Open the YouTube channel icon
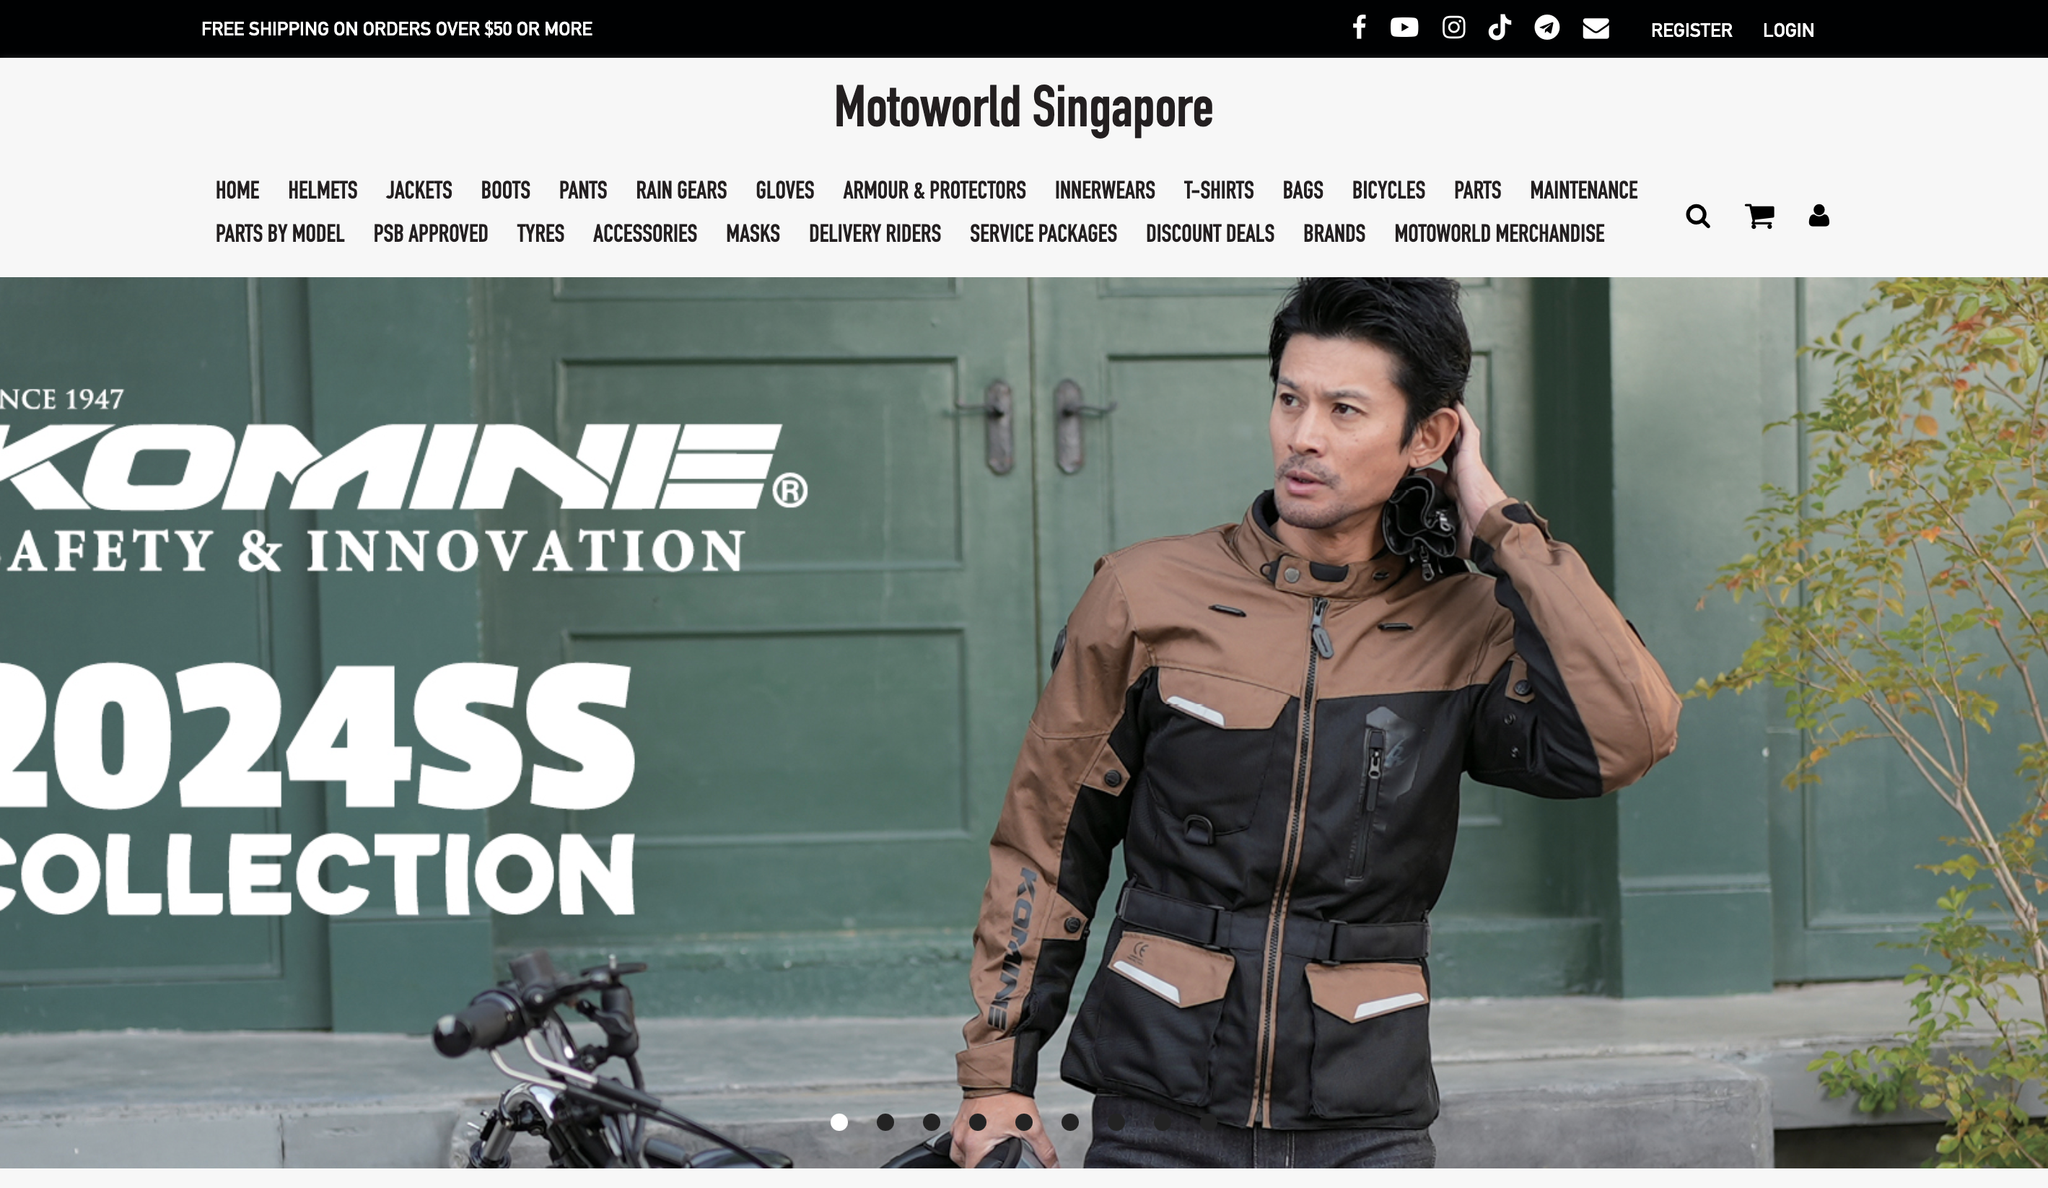Image resolution: width=2048 pixels, height=1188 pixels. 1404,27
